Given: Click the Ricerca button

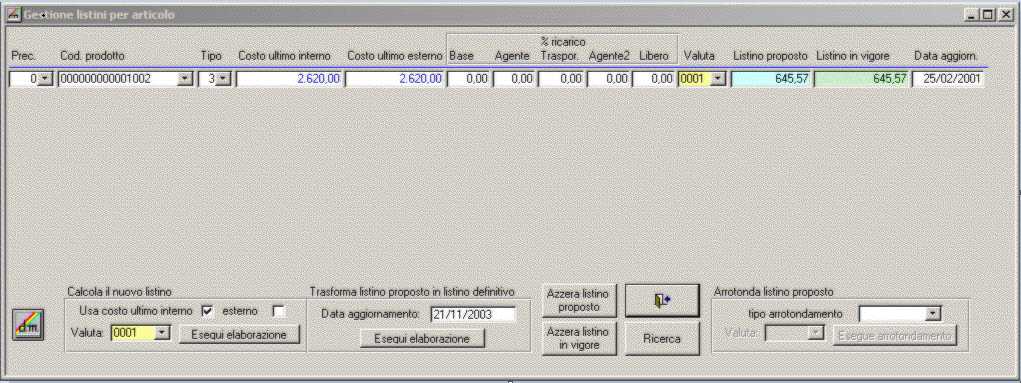Looking at the screenshot, I should (662, 339).
